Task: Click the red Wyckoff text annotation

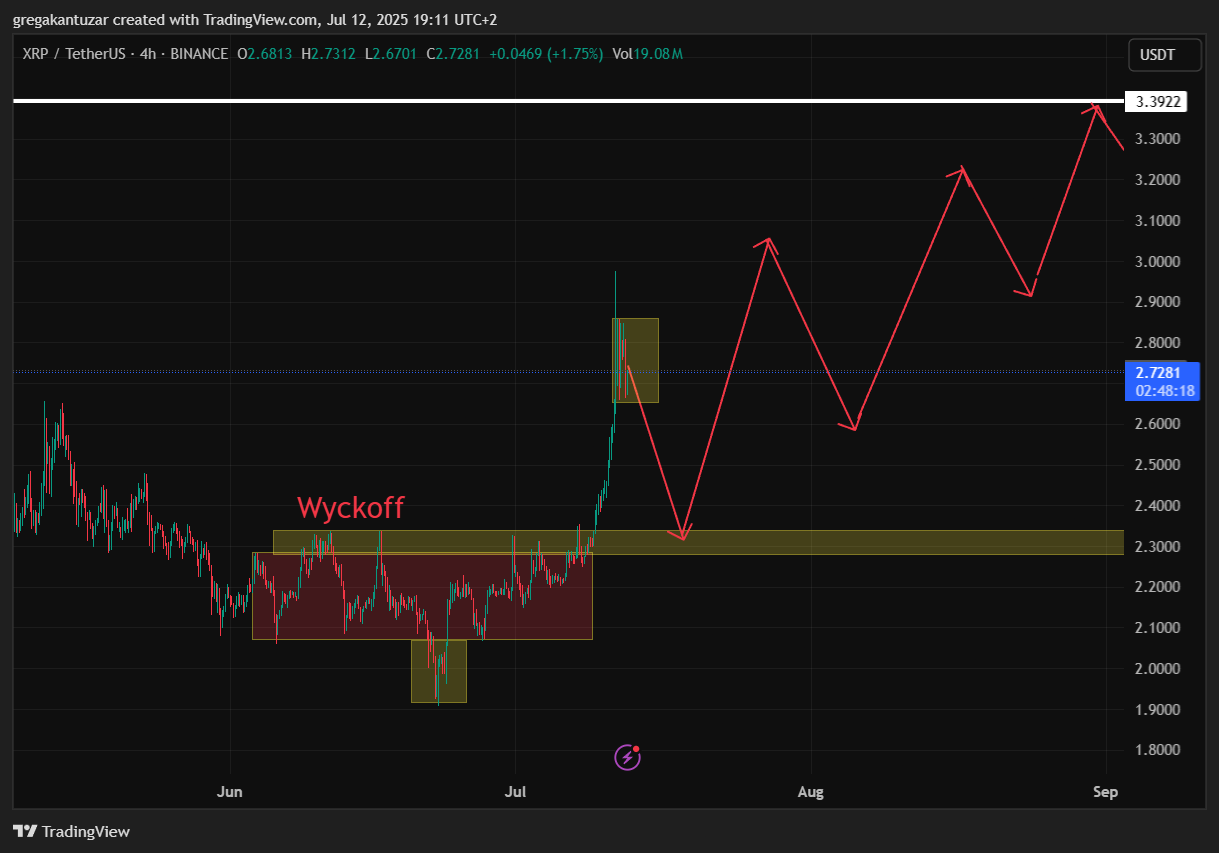Action: tap(351, 507)
